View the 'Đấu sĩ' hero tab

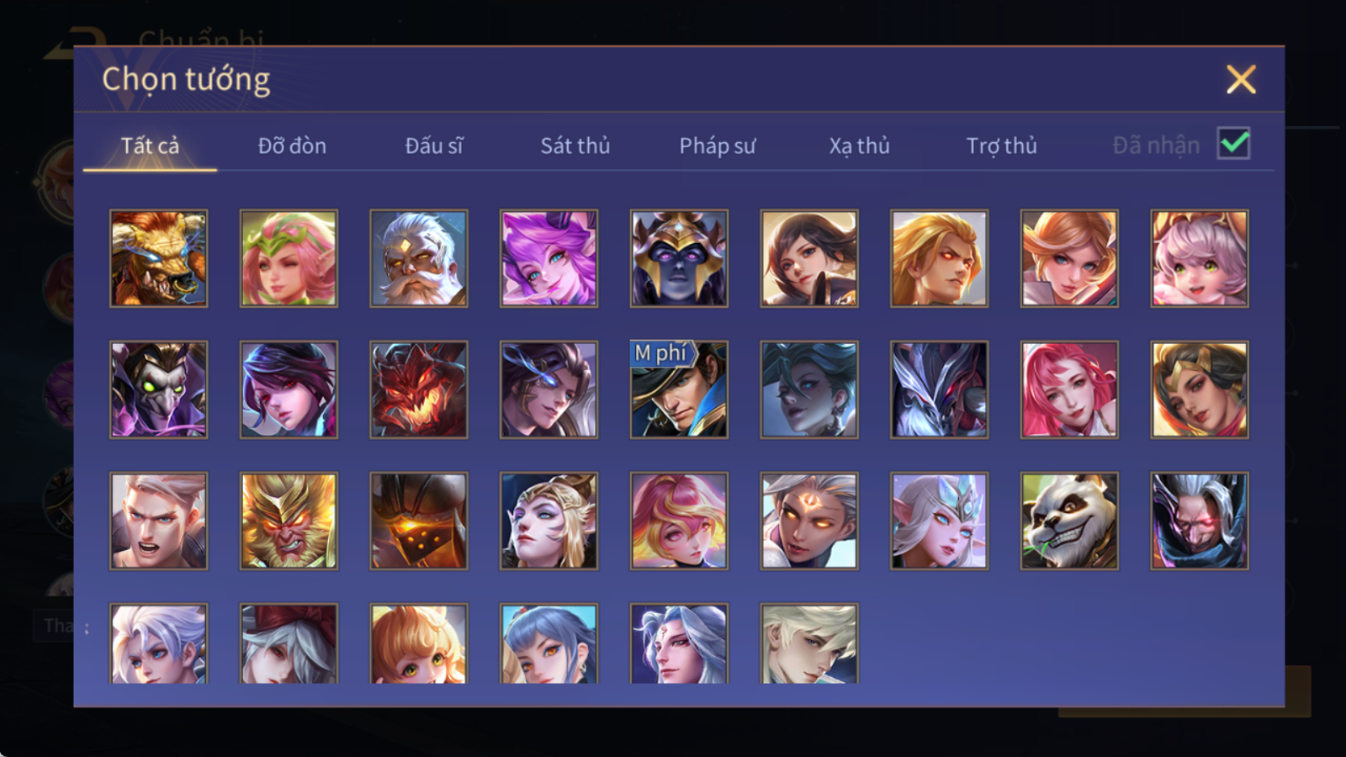[x=434, y=146]
